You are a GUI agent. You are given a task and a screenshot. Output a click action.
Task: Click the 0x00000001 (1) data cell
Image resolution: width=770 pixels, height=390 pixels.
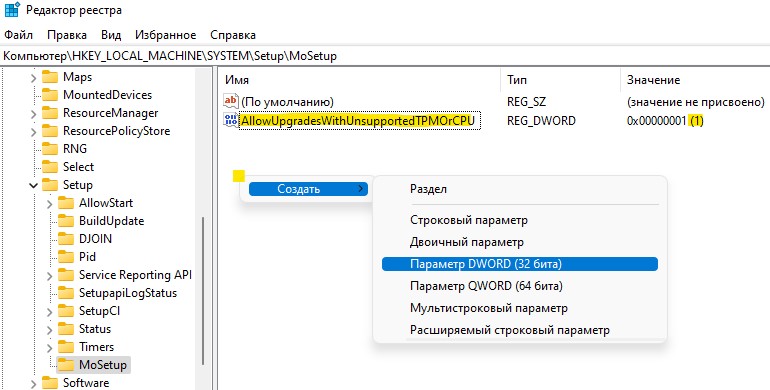click(665, 120)
